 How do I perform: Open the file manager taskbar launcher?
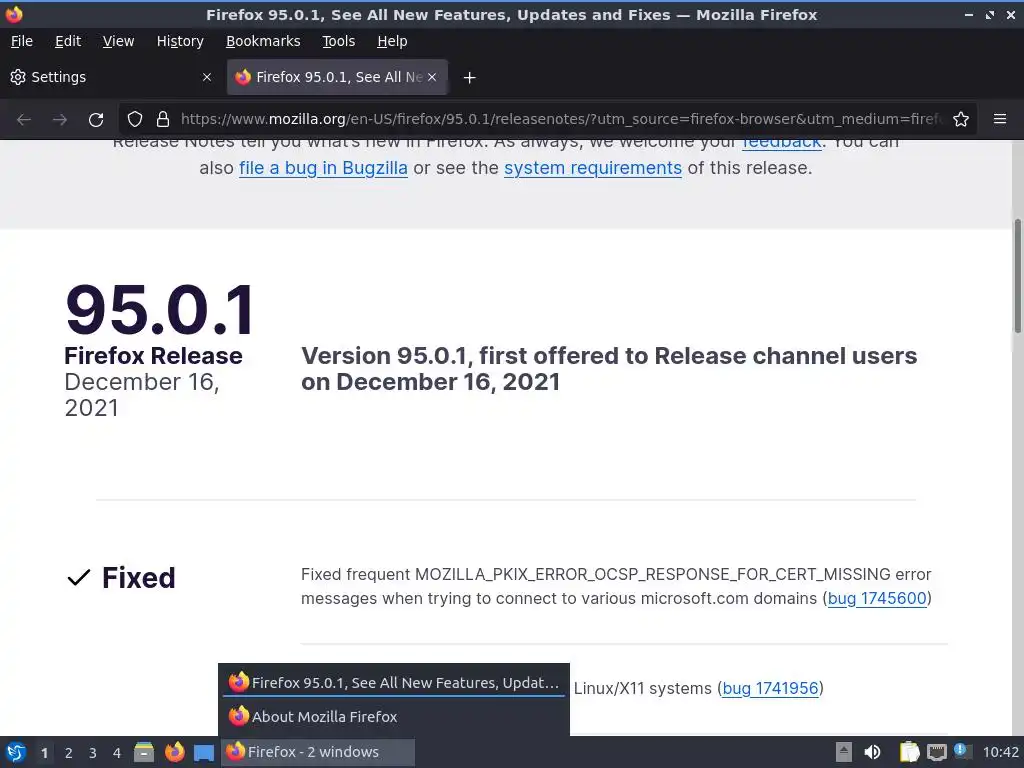point(144,752)
